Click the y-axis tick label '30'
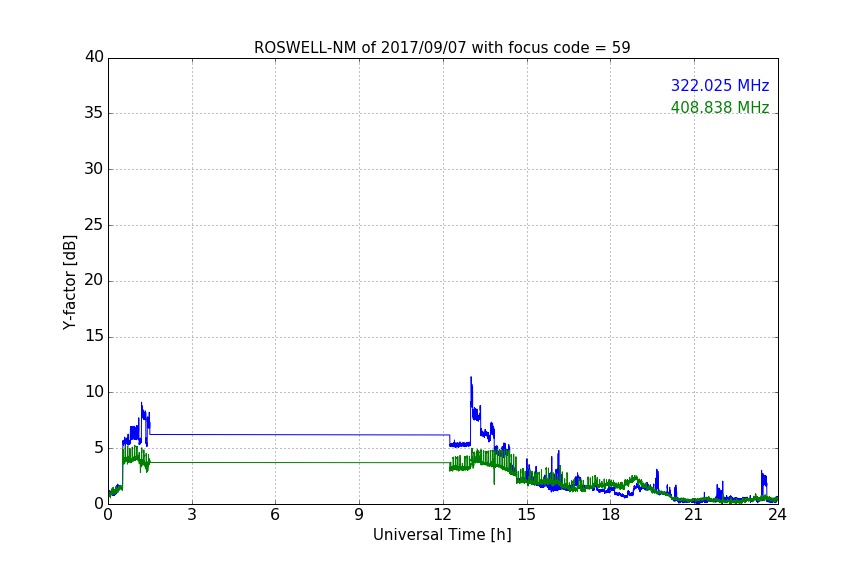 tap(94, 169)
